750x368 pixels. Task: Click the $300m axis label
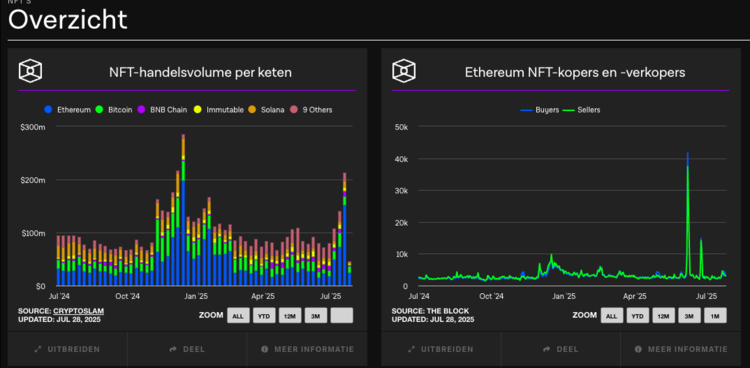(33, 126)
